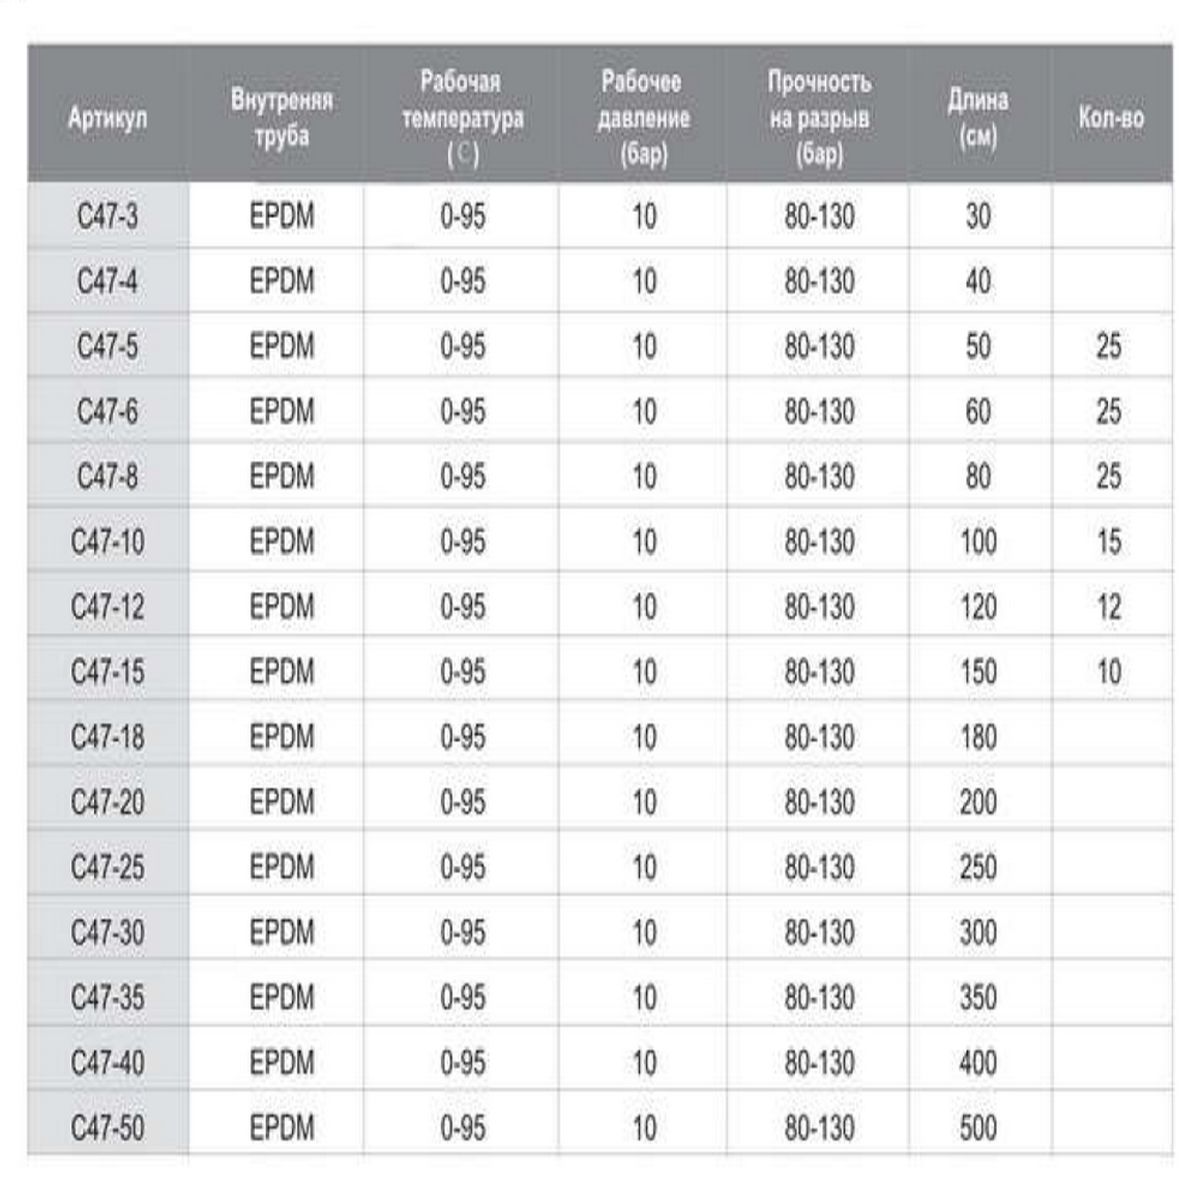Click the Прочность на разрыв header
The height and width of the screenshot is (1200, 1200).
[818, 118]
